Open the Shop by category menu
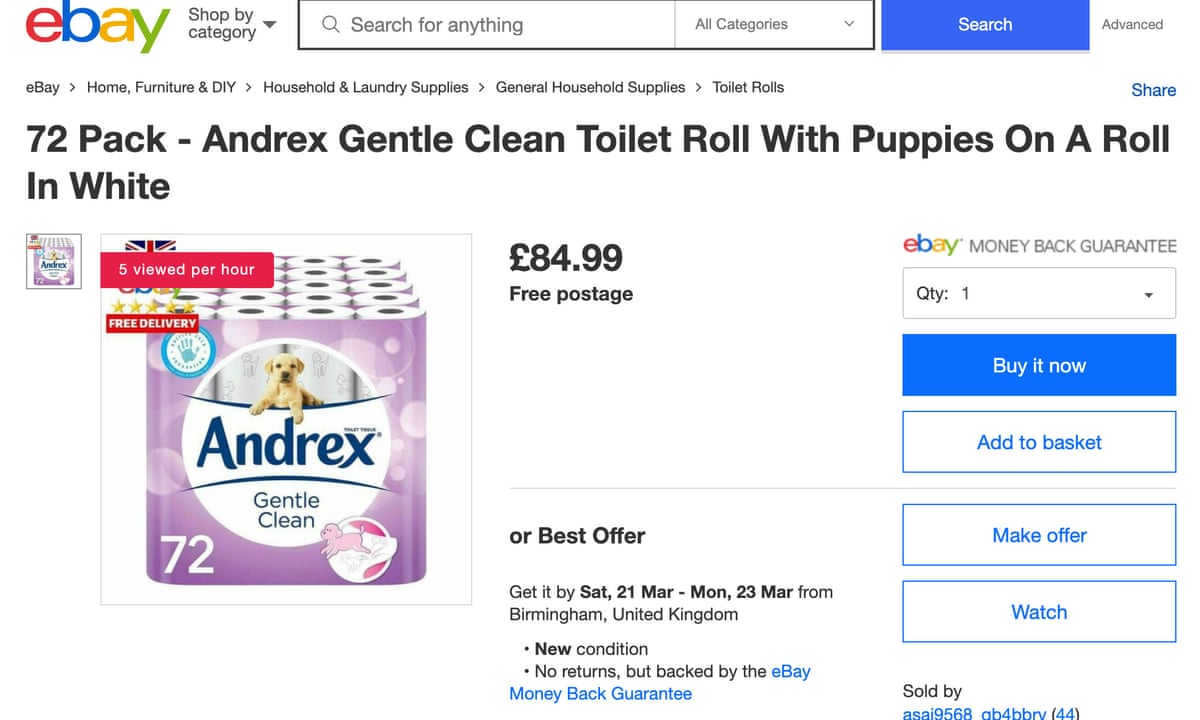 tap(231, 24)
